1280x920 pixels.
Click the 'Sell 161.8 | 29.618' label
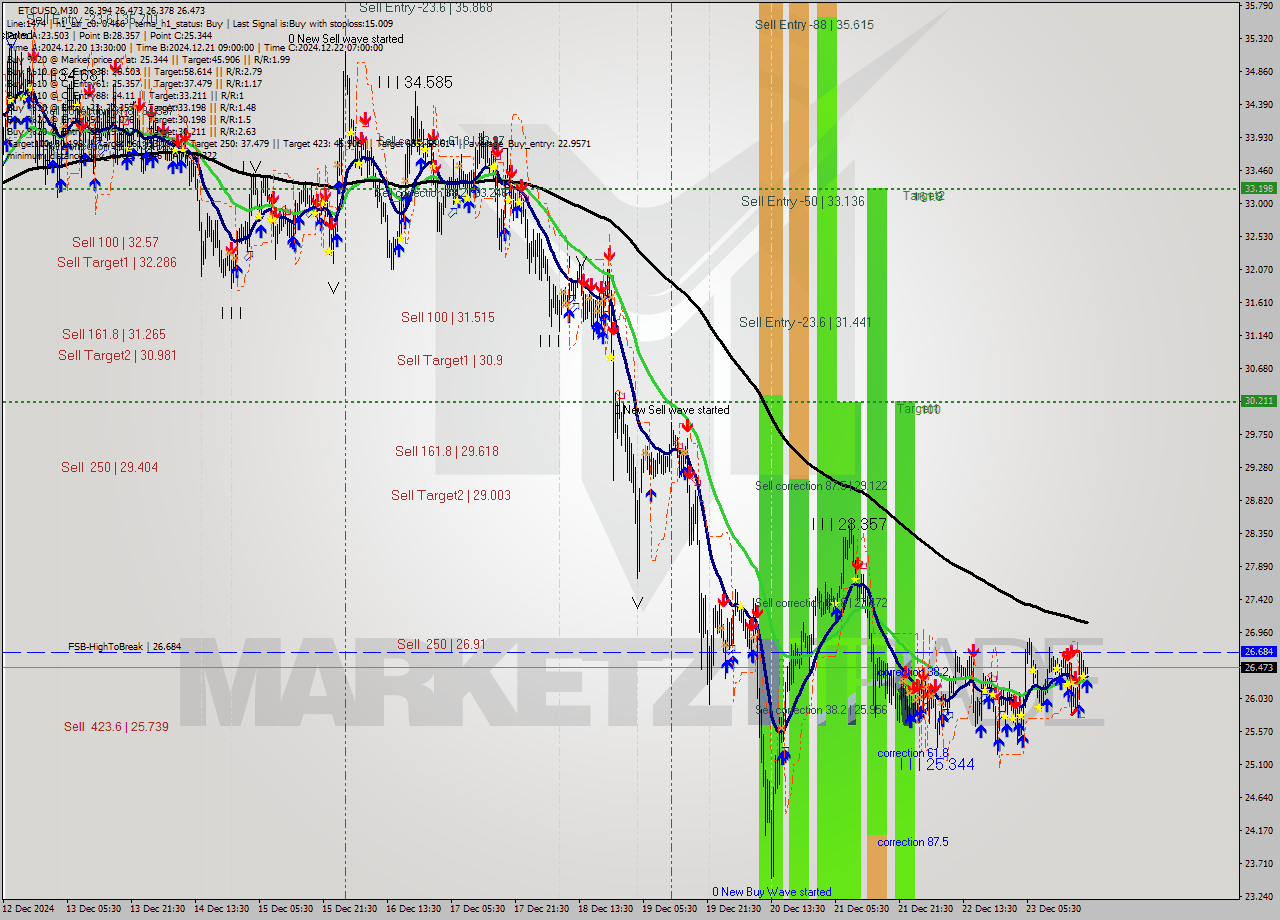click(447, 451)
